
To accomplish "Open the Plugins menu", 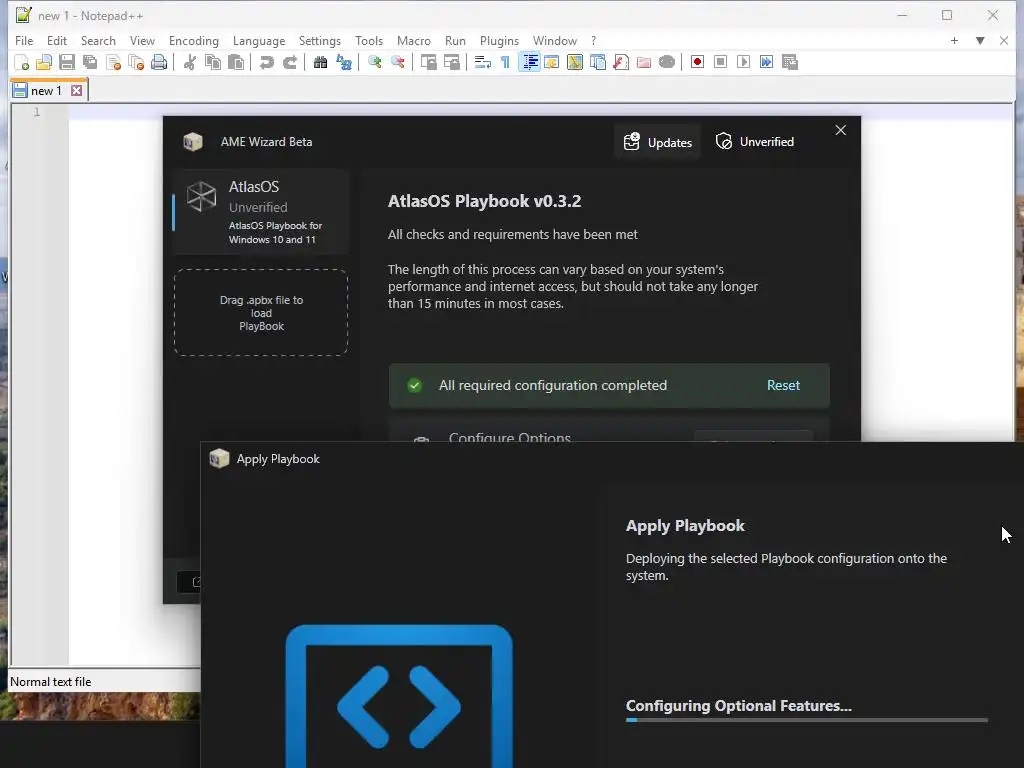I will click(499, 40).
